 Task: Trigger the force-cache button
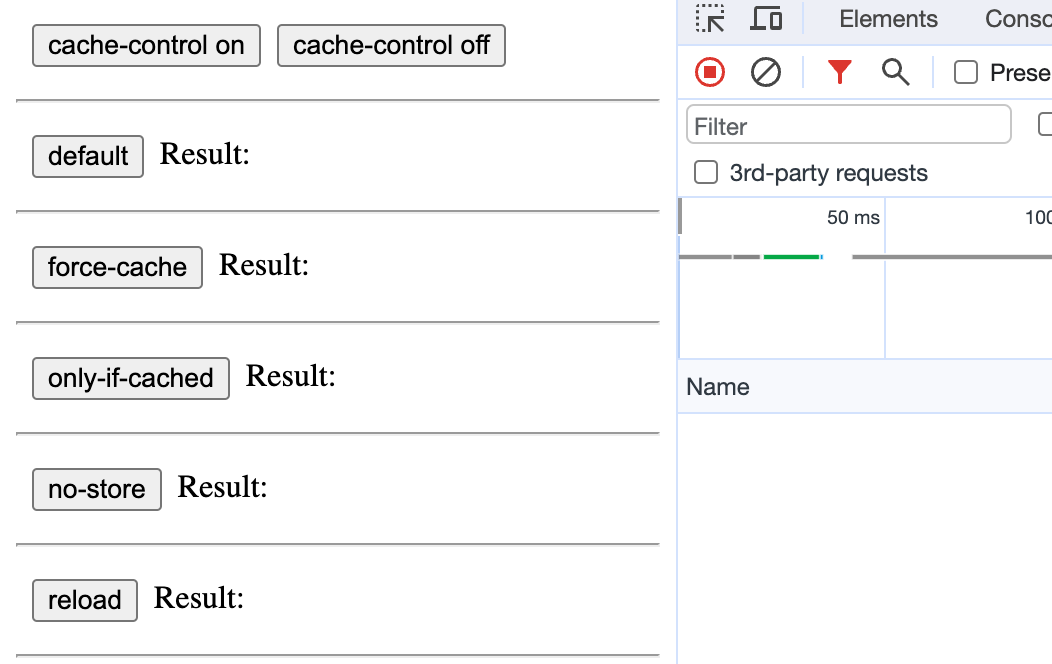(x=117, y=267)
